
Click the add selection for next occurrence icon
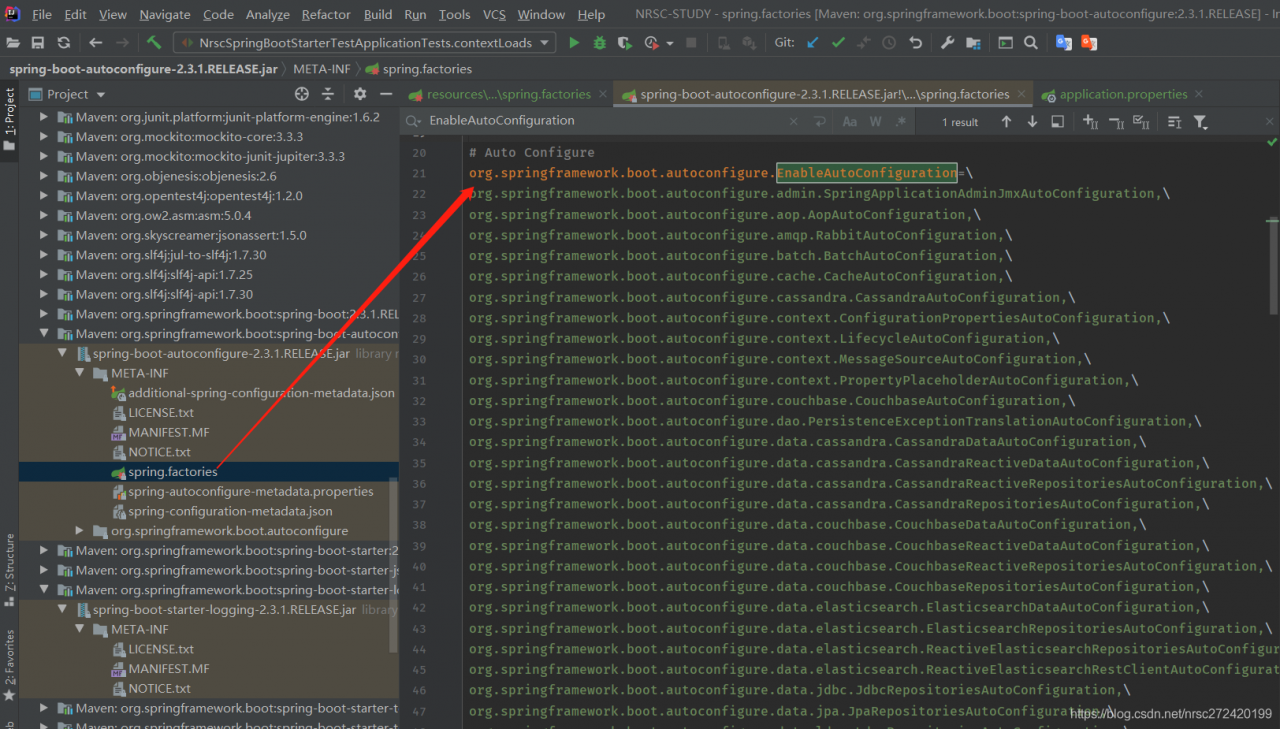[x=1091, y=121]
